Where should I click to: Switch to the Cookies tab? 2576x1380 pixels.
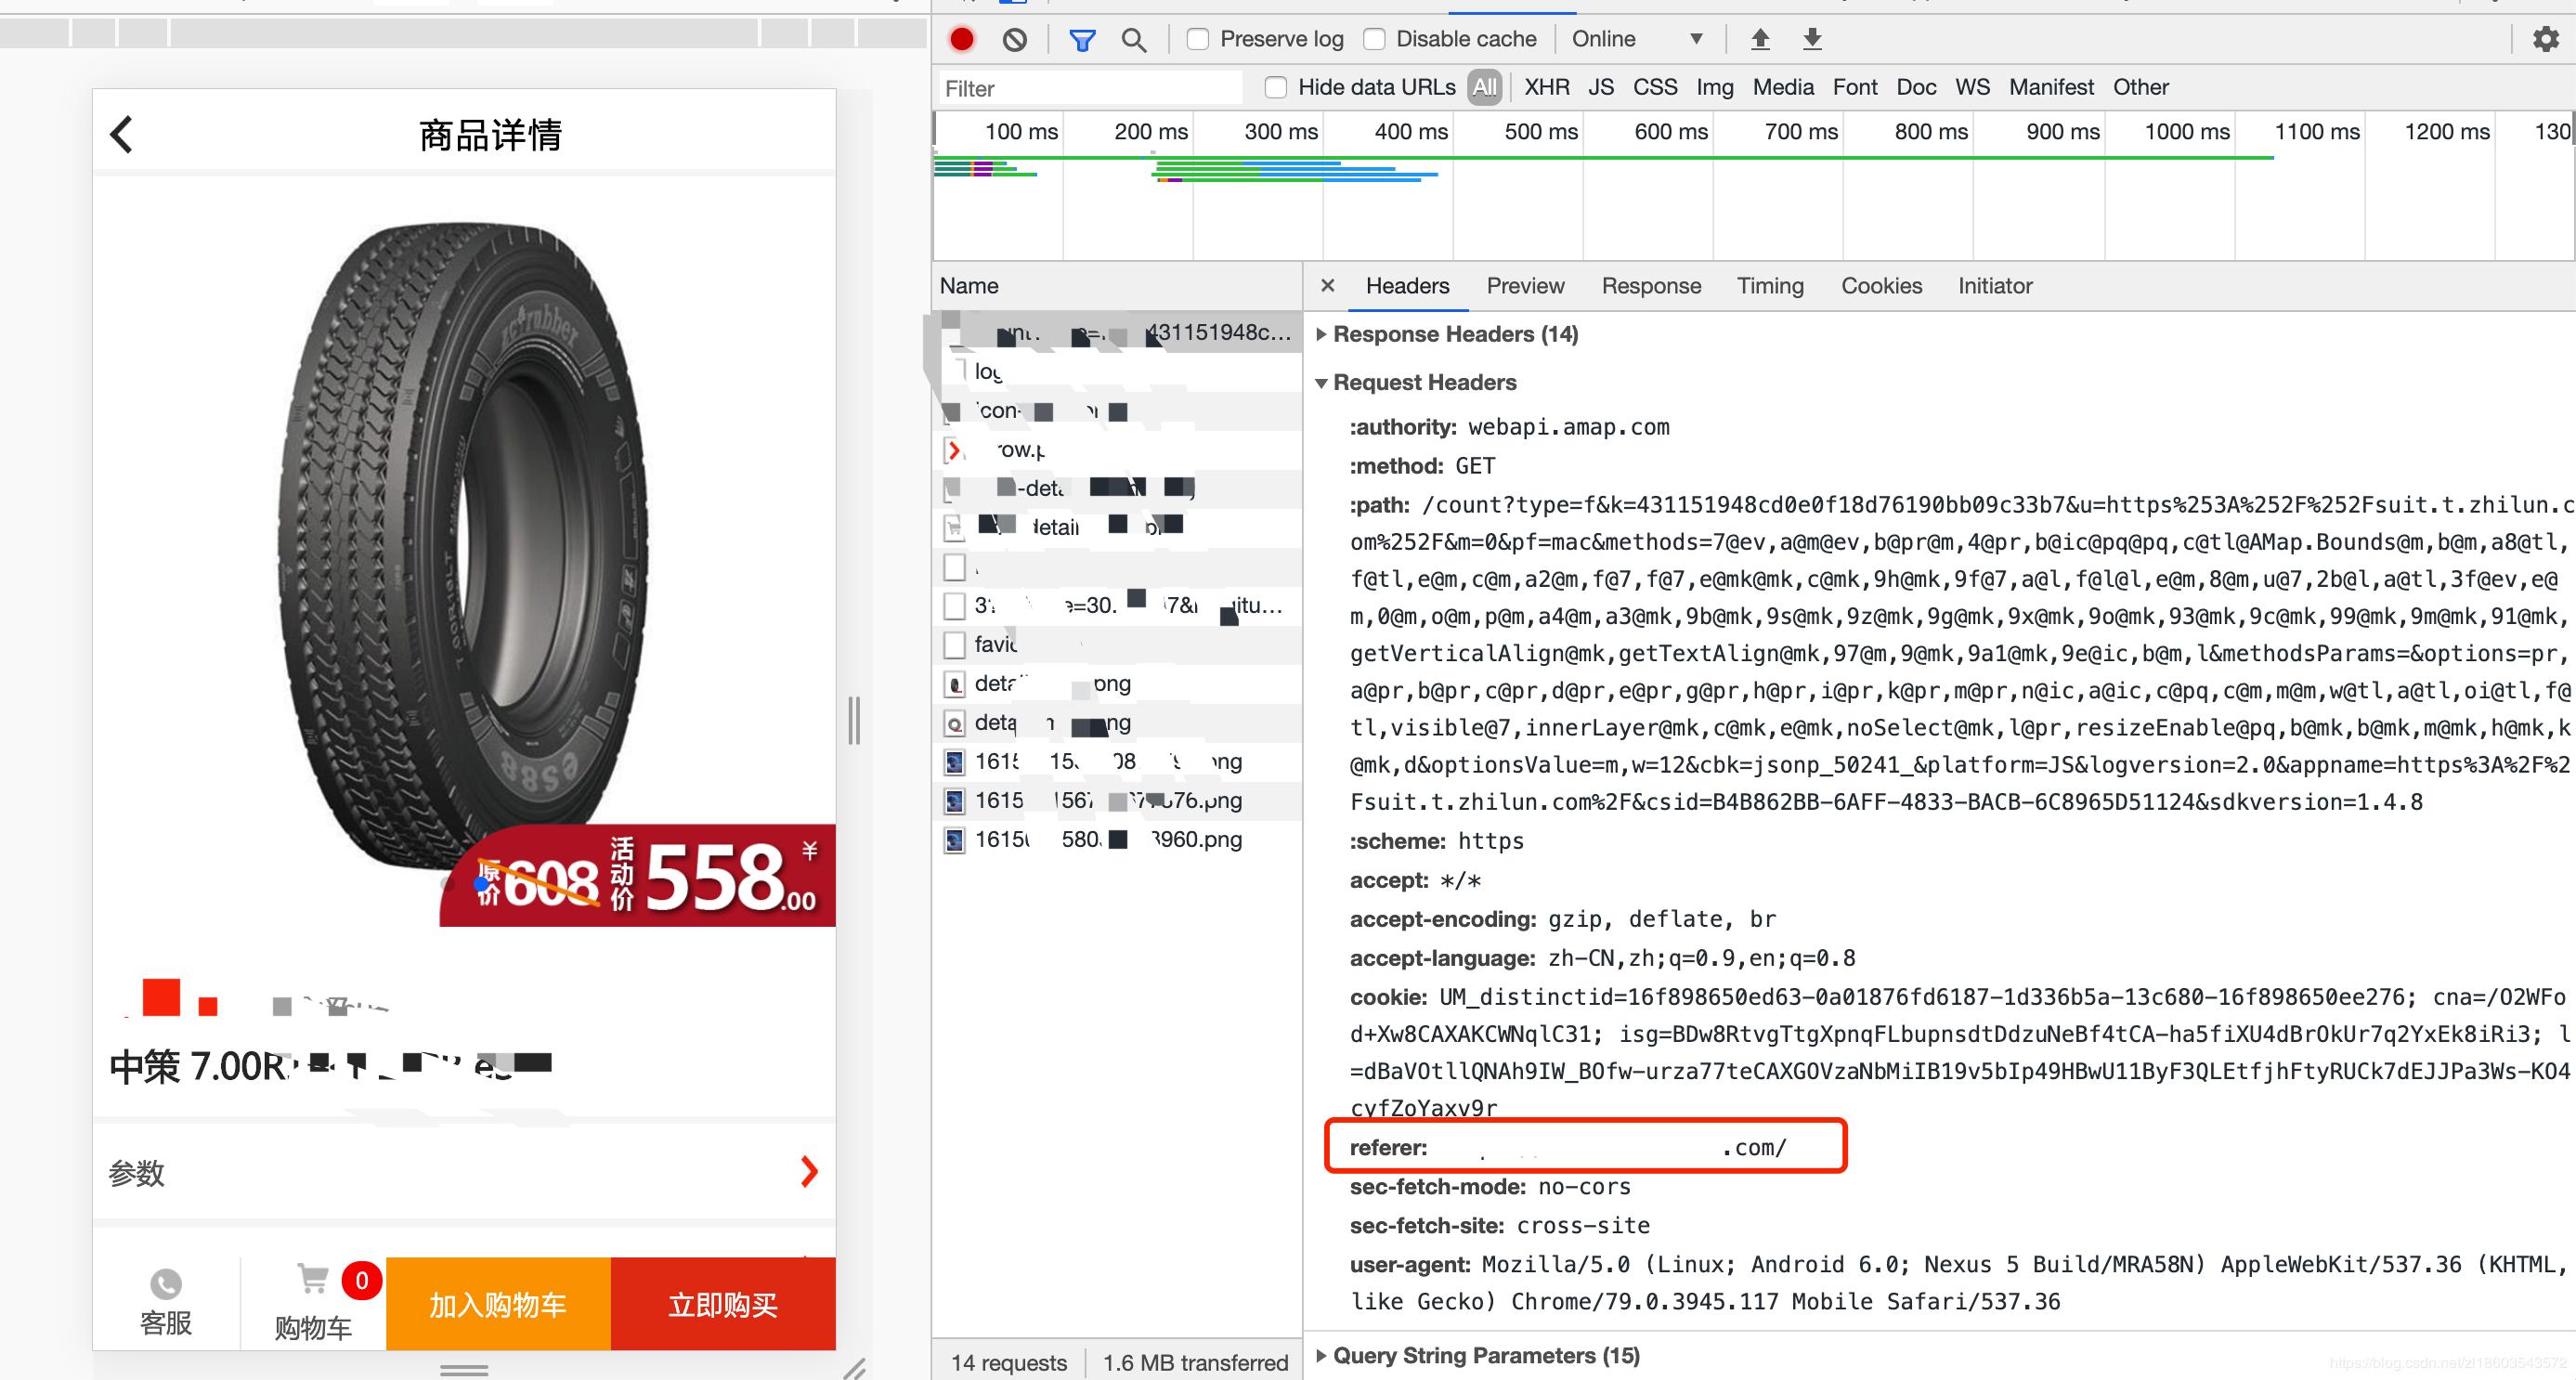(1881, 286)
